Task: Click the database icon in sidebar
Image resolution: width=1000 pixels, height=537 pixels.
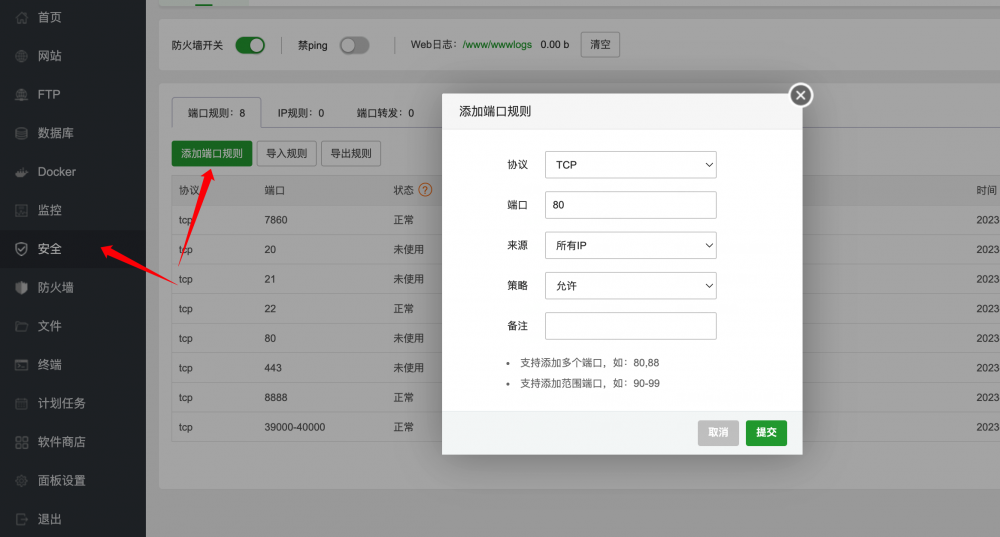Action: coord(21,133)
